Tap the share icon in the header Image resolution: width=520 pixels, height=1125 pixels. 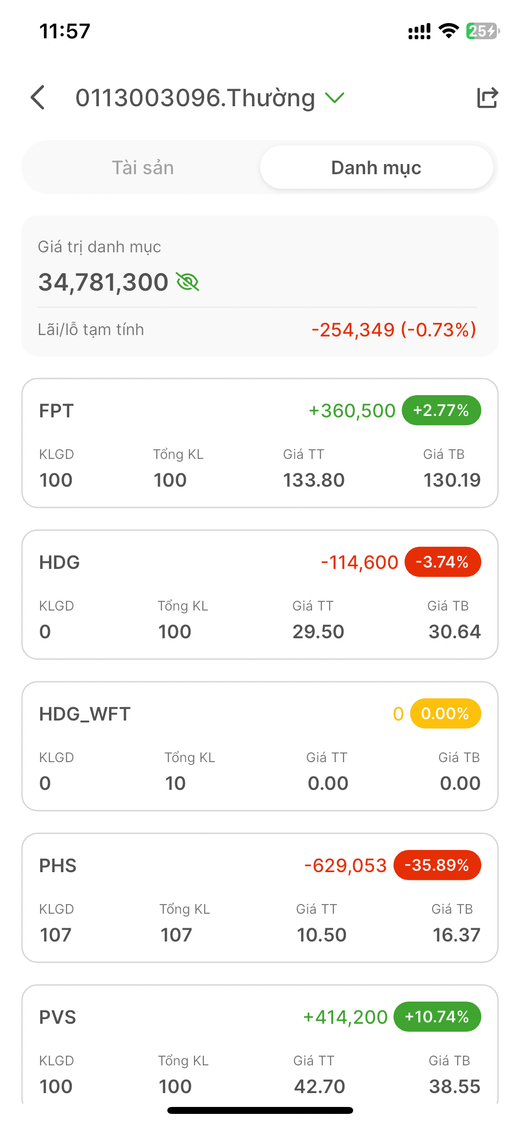[487, 98]
